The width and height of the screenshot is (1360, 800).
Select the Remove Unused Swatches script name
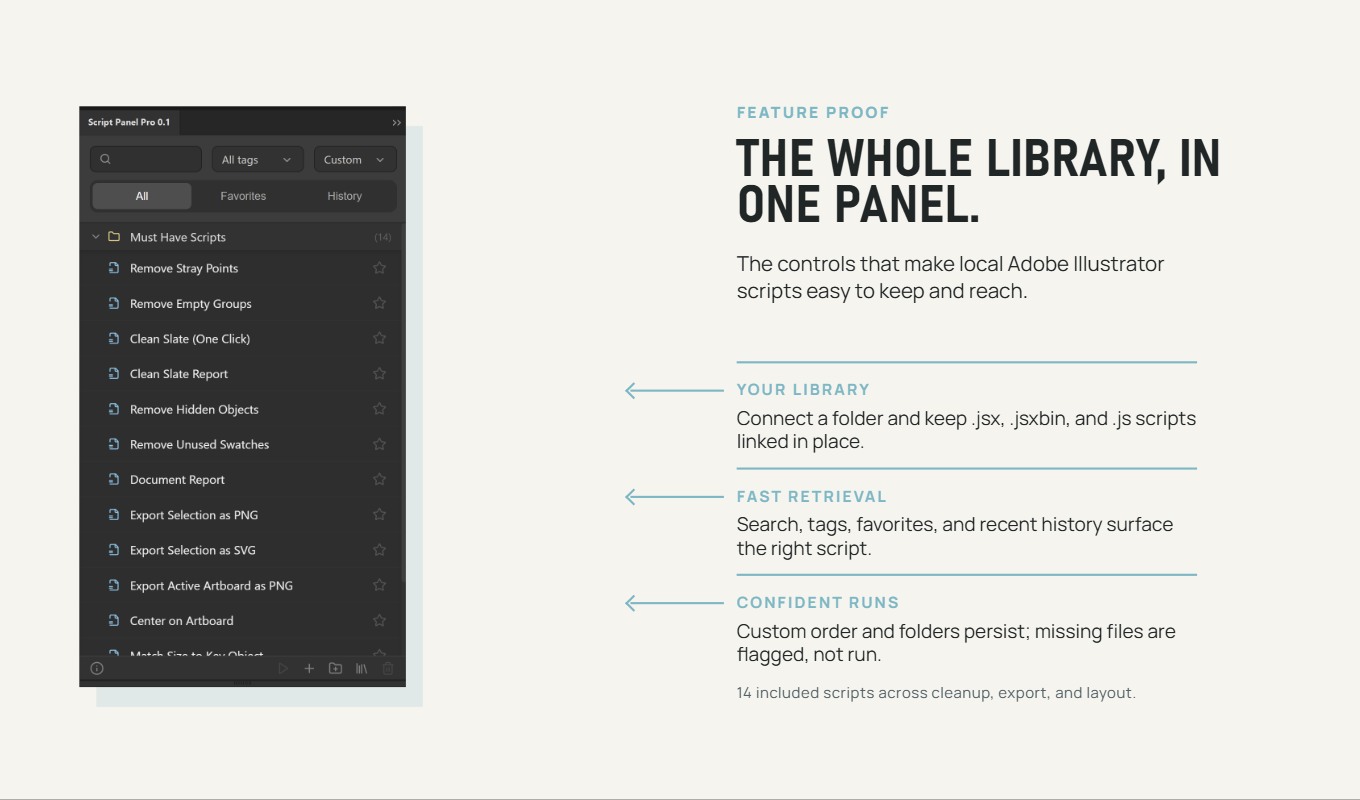tap(199, 444)
